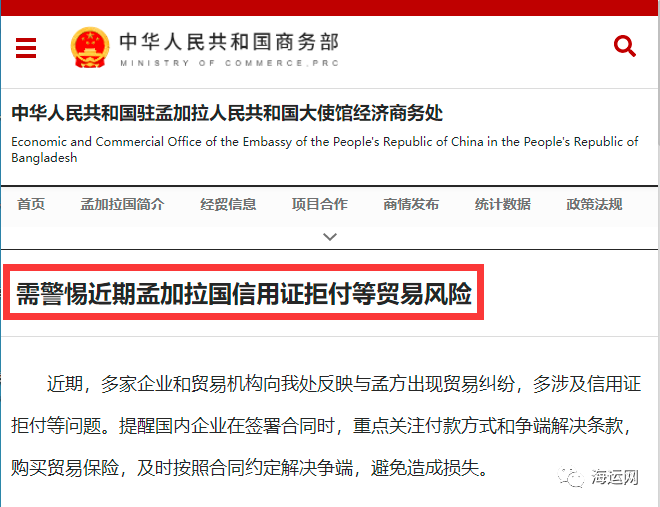
Task: Click the red search magnifier icon
Action: 625,46
